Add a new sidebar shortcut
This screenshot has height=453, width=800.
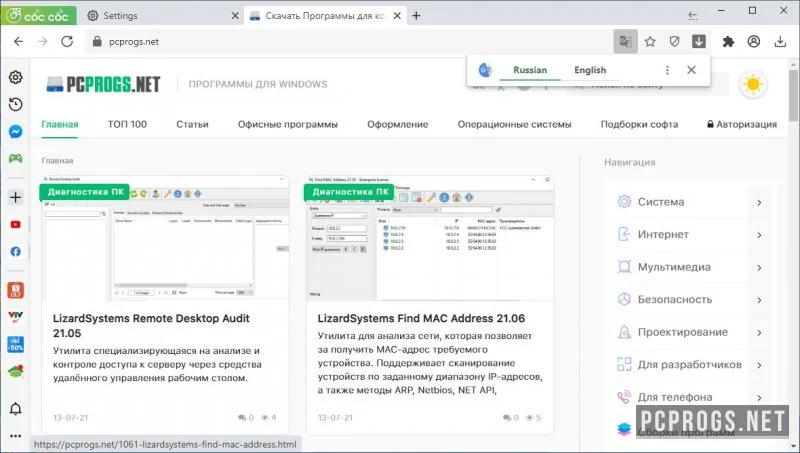point(15,197)
